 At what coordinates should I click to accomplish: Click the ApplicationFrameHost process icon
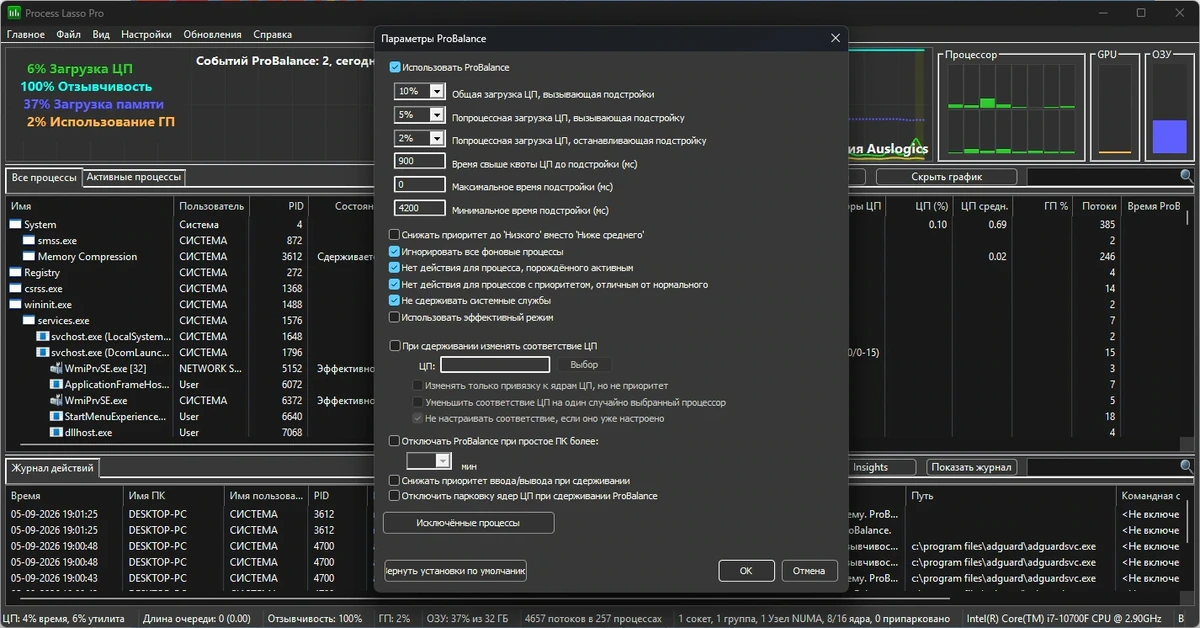pos(57,385)
